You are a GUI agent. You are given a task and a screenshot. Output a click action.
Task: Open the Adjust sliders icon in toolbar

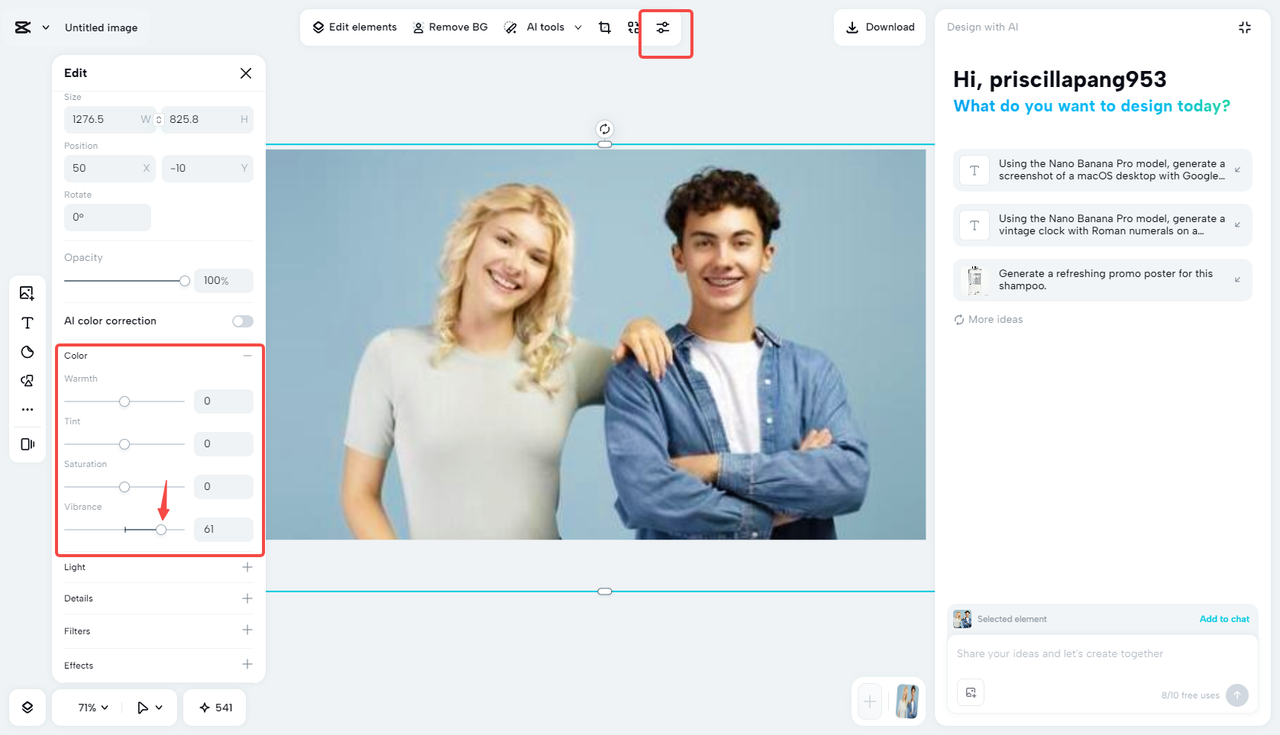pos(662,27)
